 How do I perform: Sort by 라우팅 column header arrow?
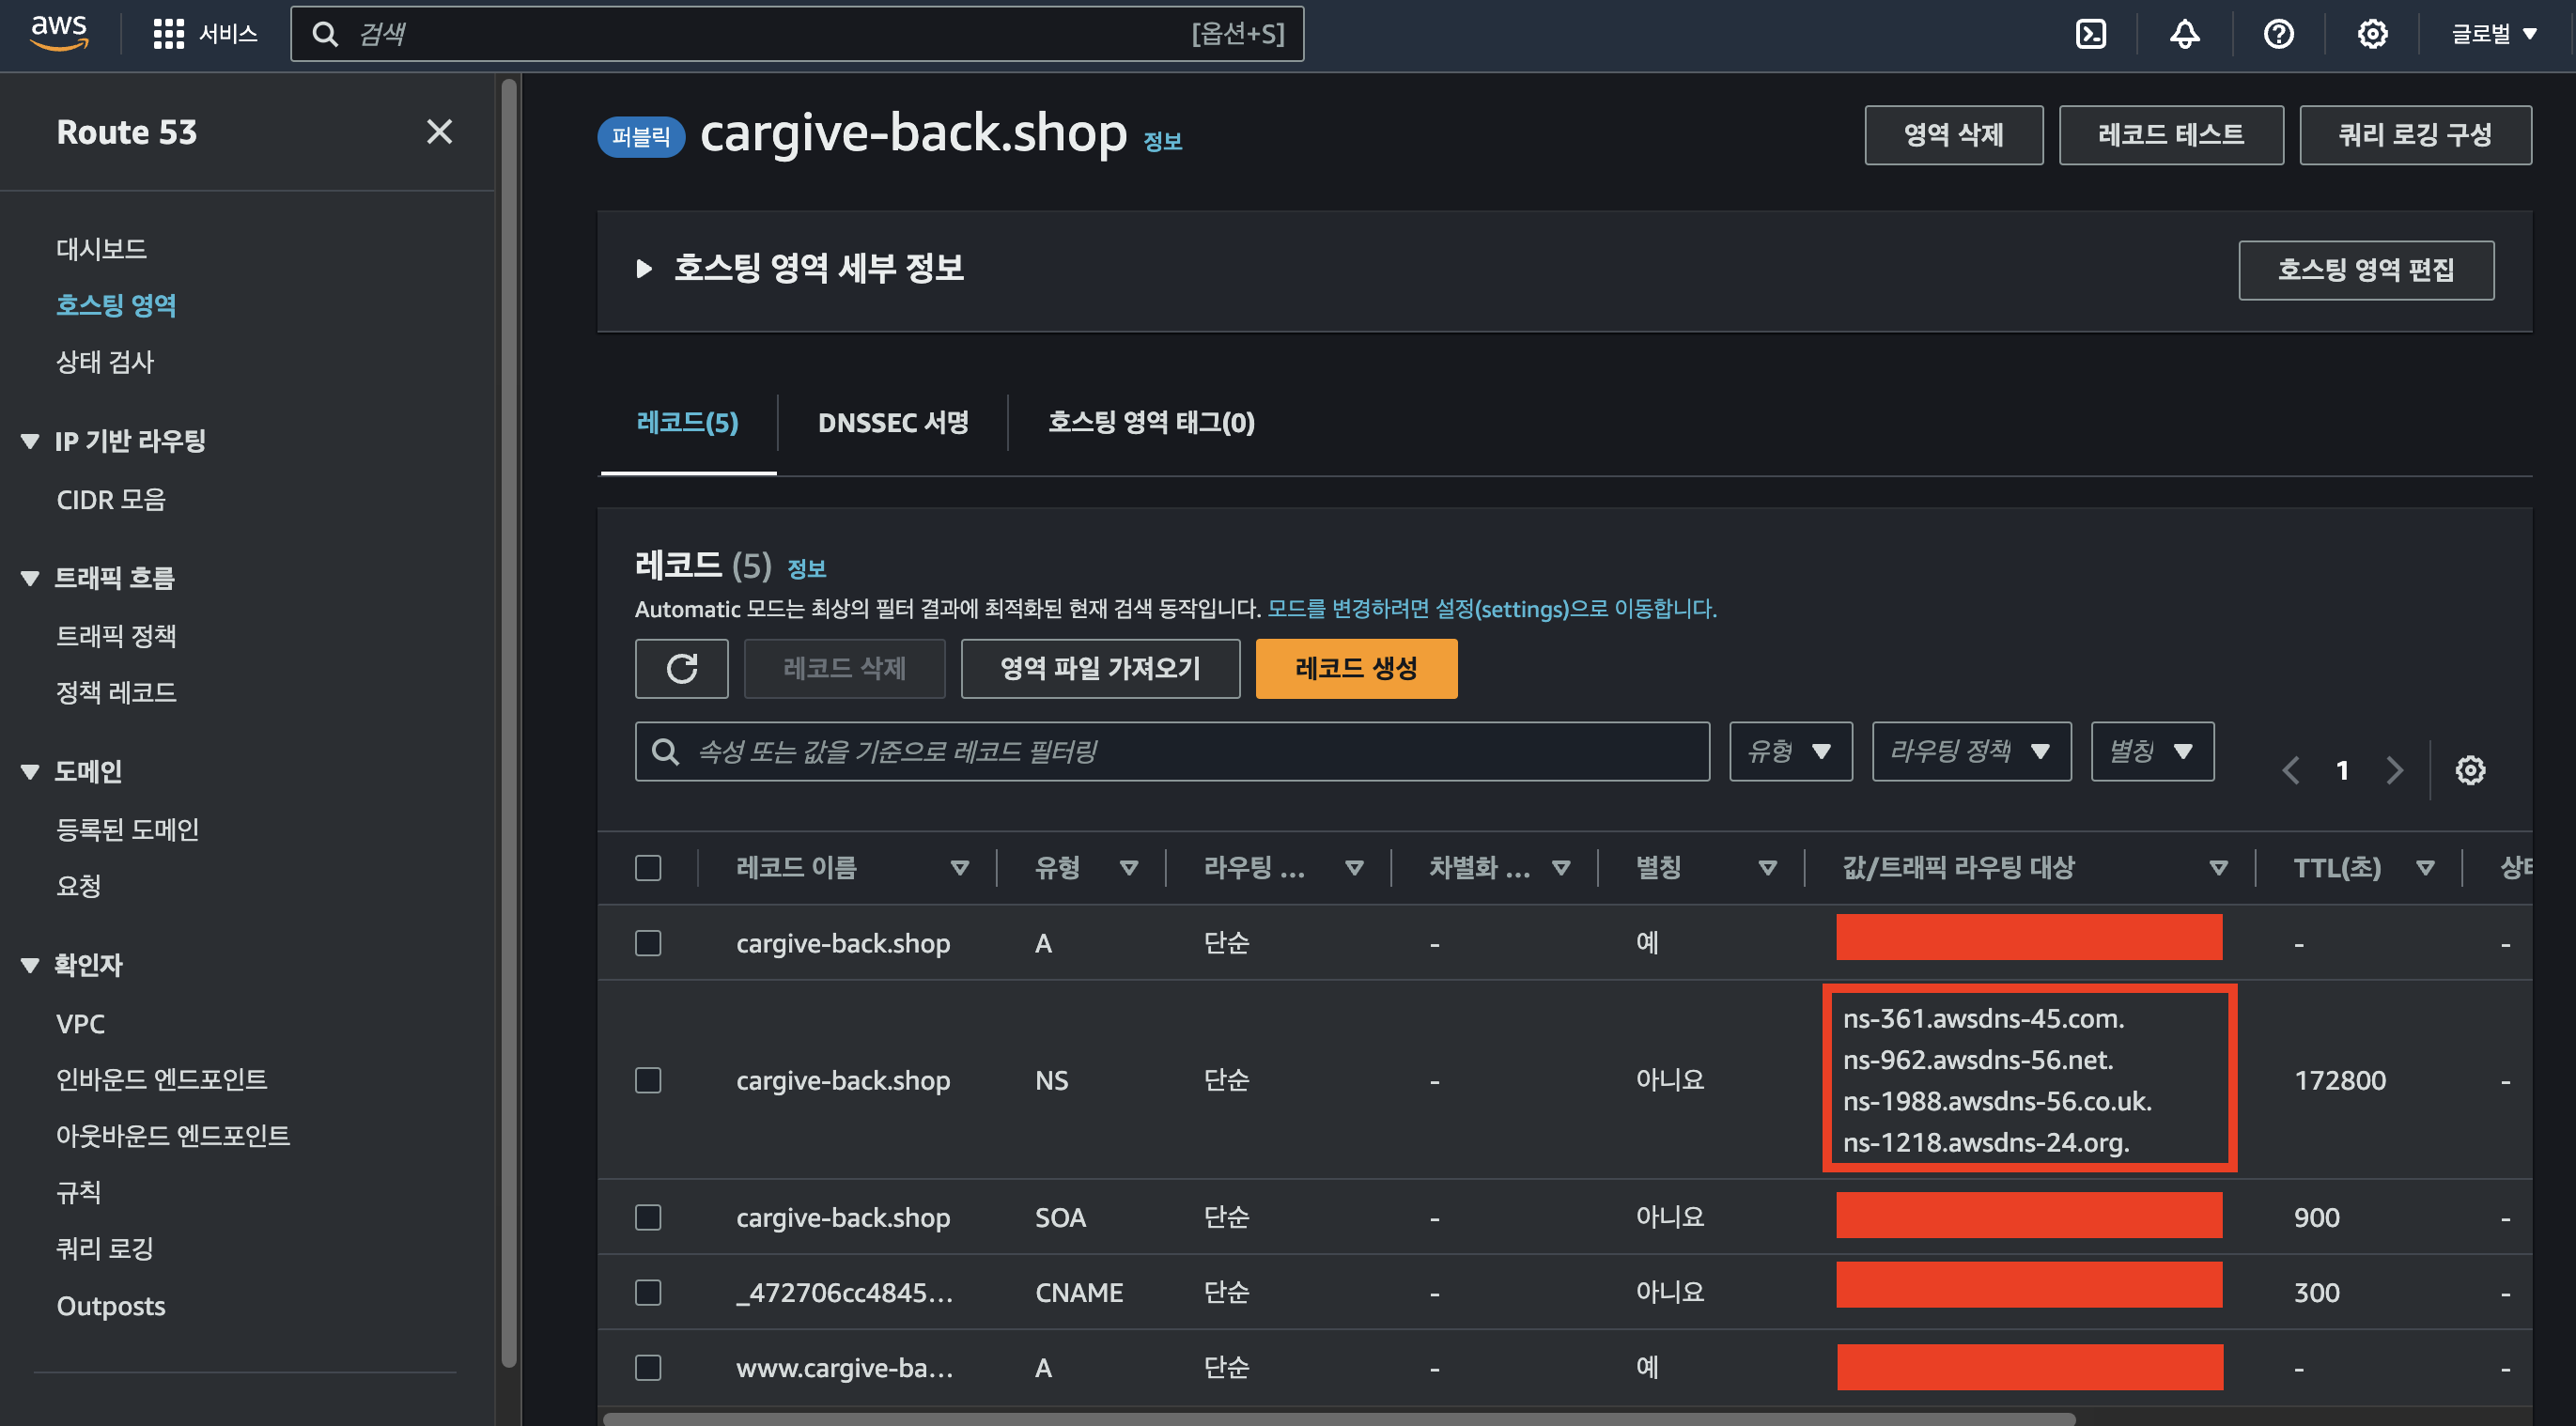[1354, 867]
